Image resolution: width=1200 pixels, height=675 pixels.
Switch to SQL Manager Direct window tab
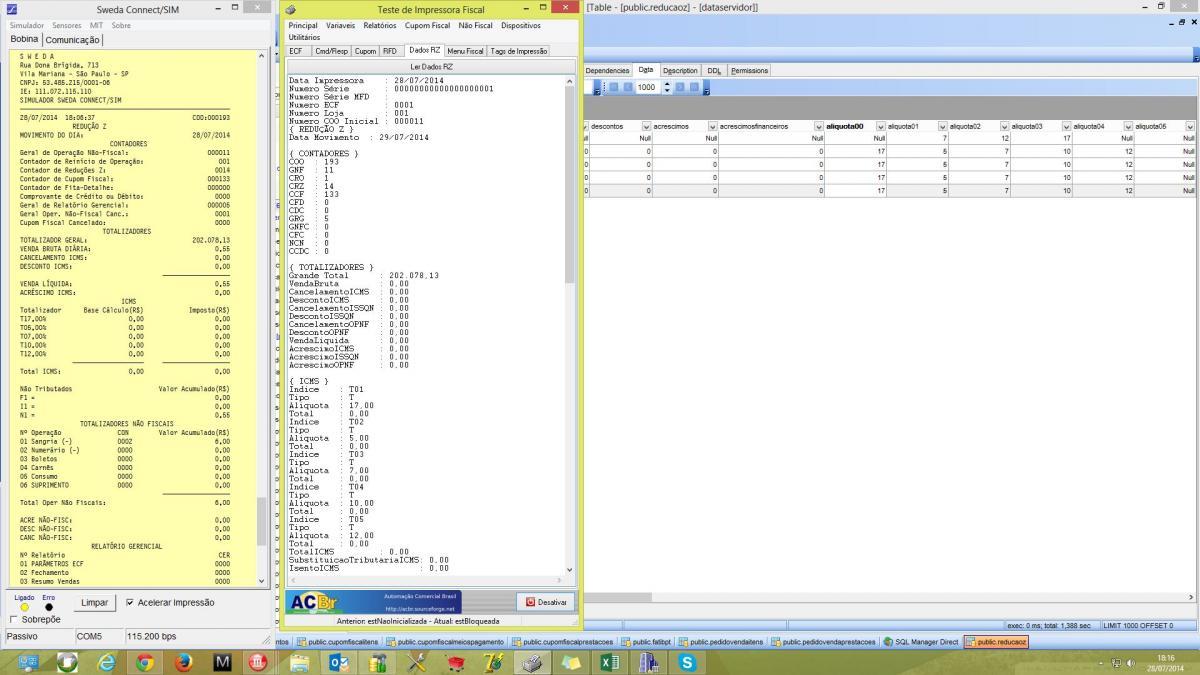point(921,642)
